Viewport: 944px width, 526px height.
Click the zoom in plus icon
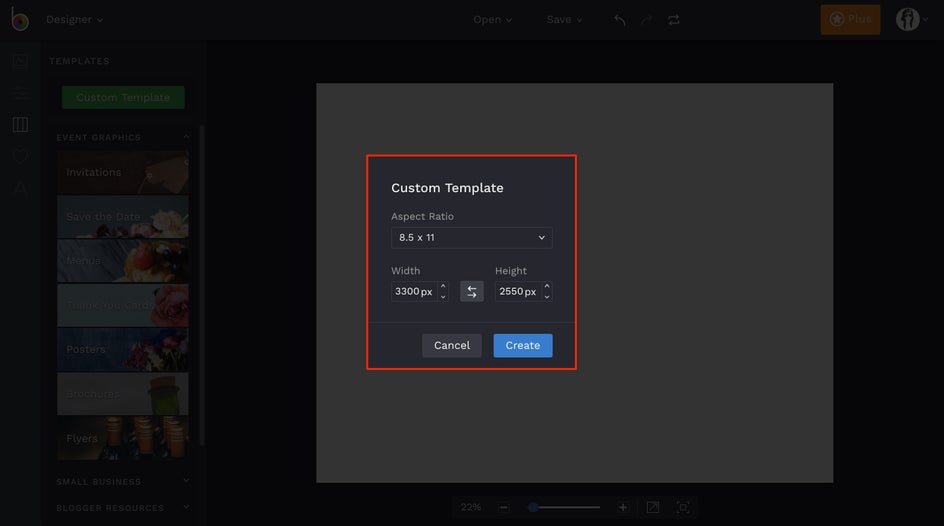[623, 507]
